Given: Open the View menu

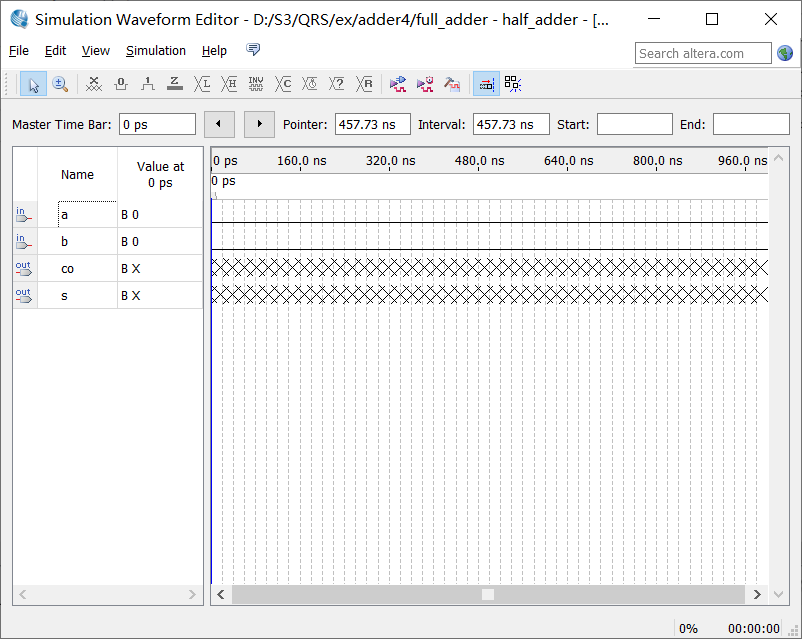Looking at the screenshot, I should [96, 51].
